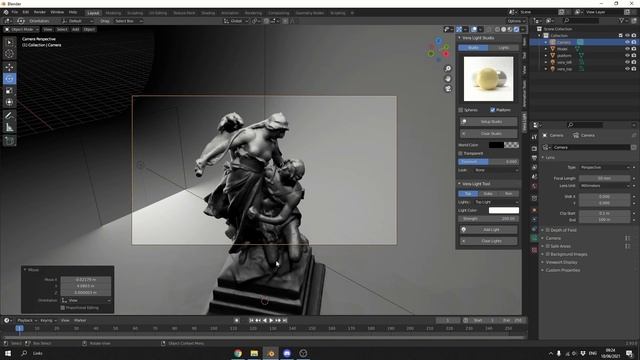Open the Object Mode dropdown
The width and height of the screenshot is (640, 360).
21,29
